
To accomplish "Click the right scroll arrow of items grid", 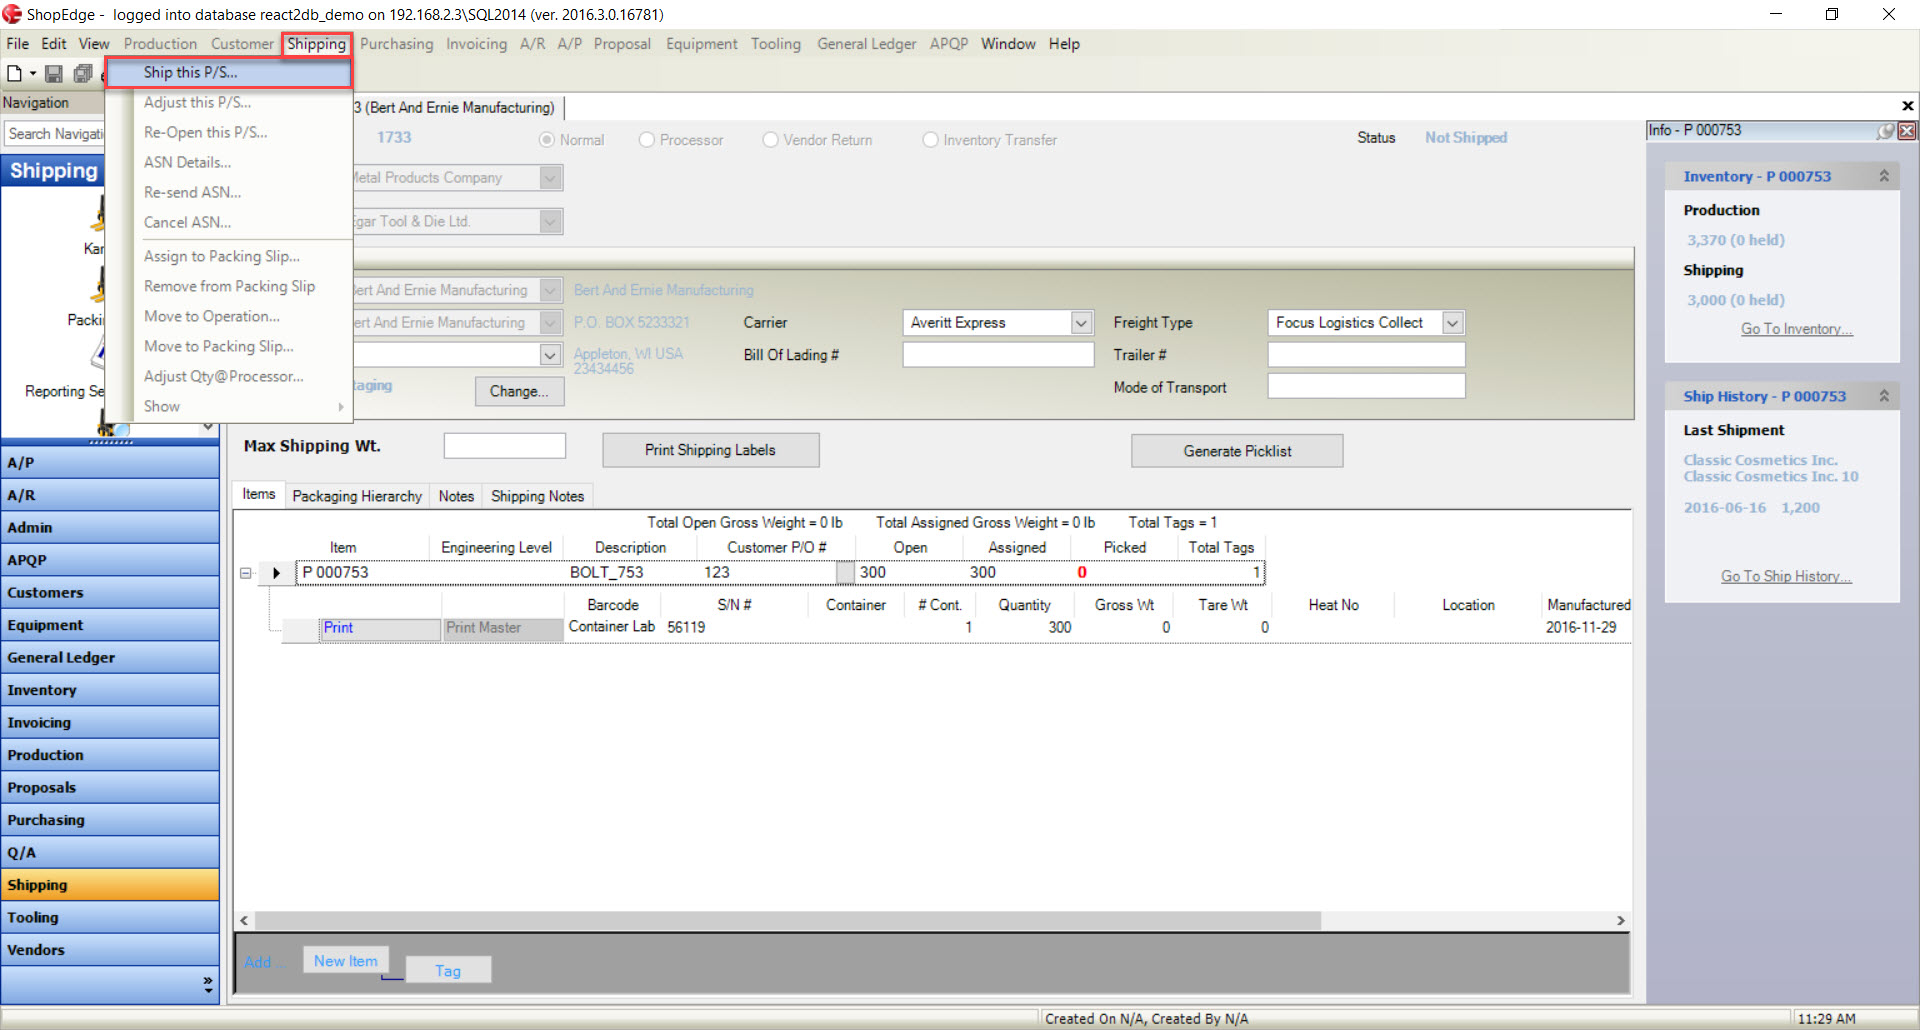I will click(1620, 921).
